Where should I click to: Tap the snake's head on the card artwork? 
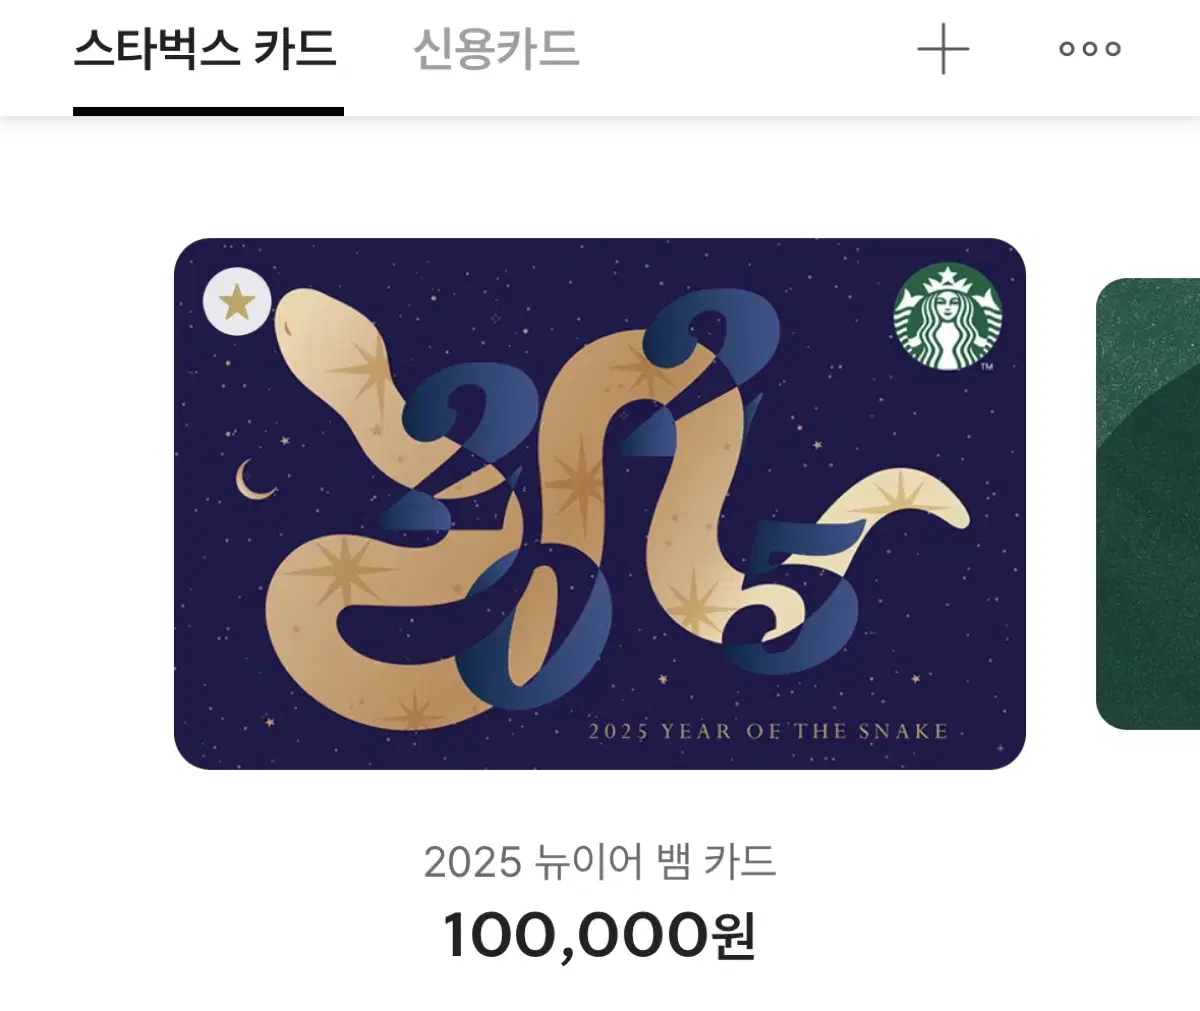pyautogui.click(x=310, y=328)
